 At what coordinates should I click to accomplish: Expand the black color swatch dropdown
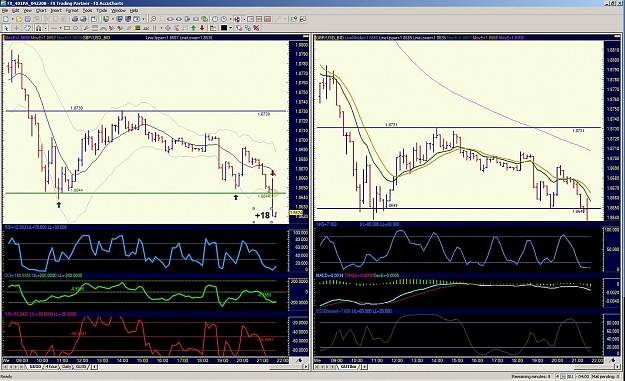pos(231,28)
